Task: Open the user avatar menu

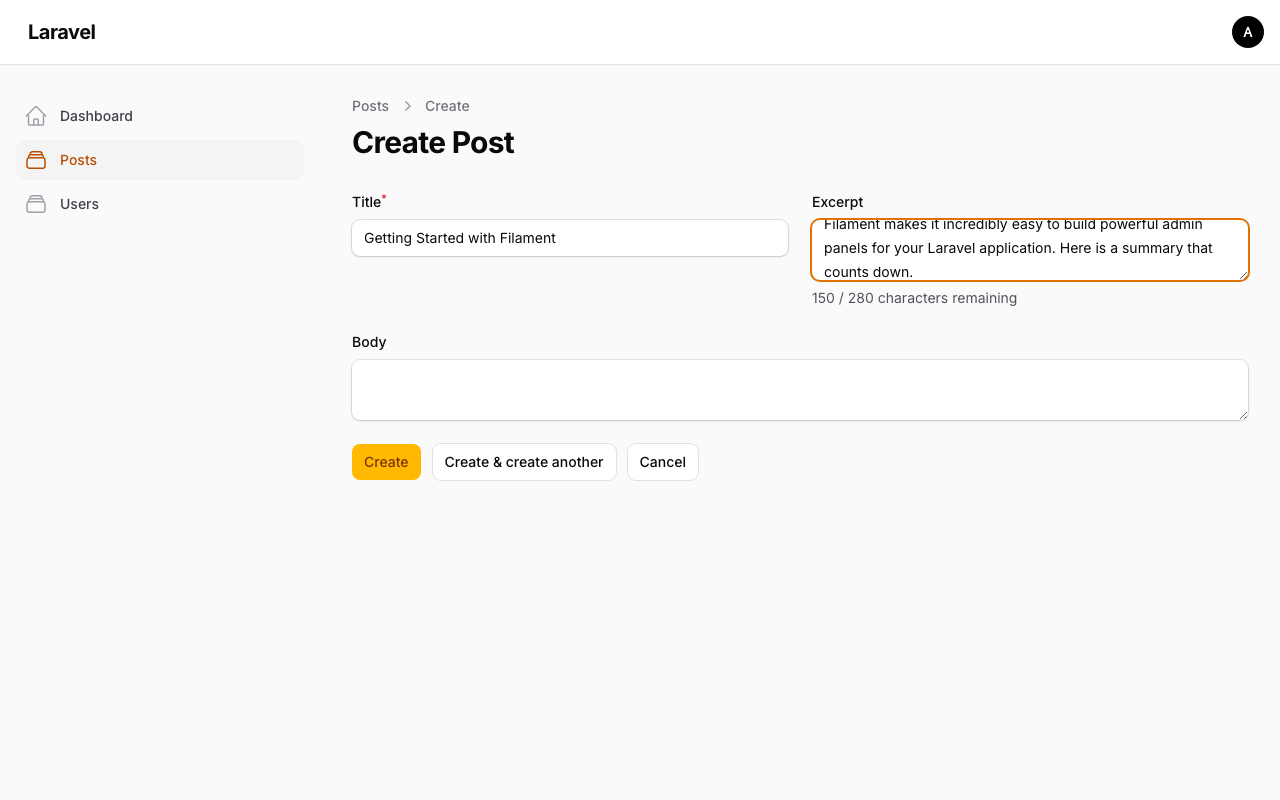Action: [1248, 32]
